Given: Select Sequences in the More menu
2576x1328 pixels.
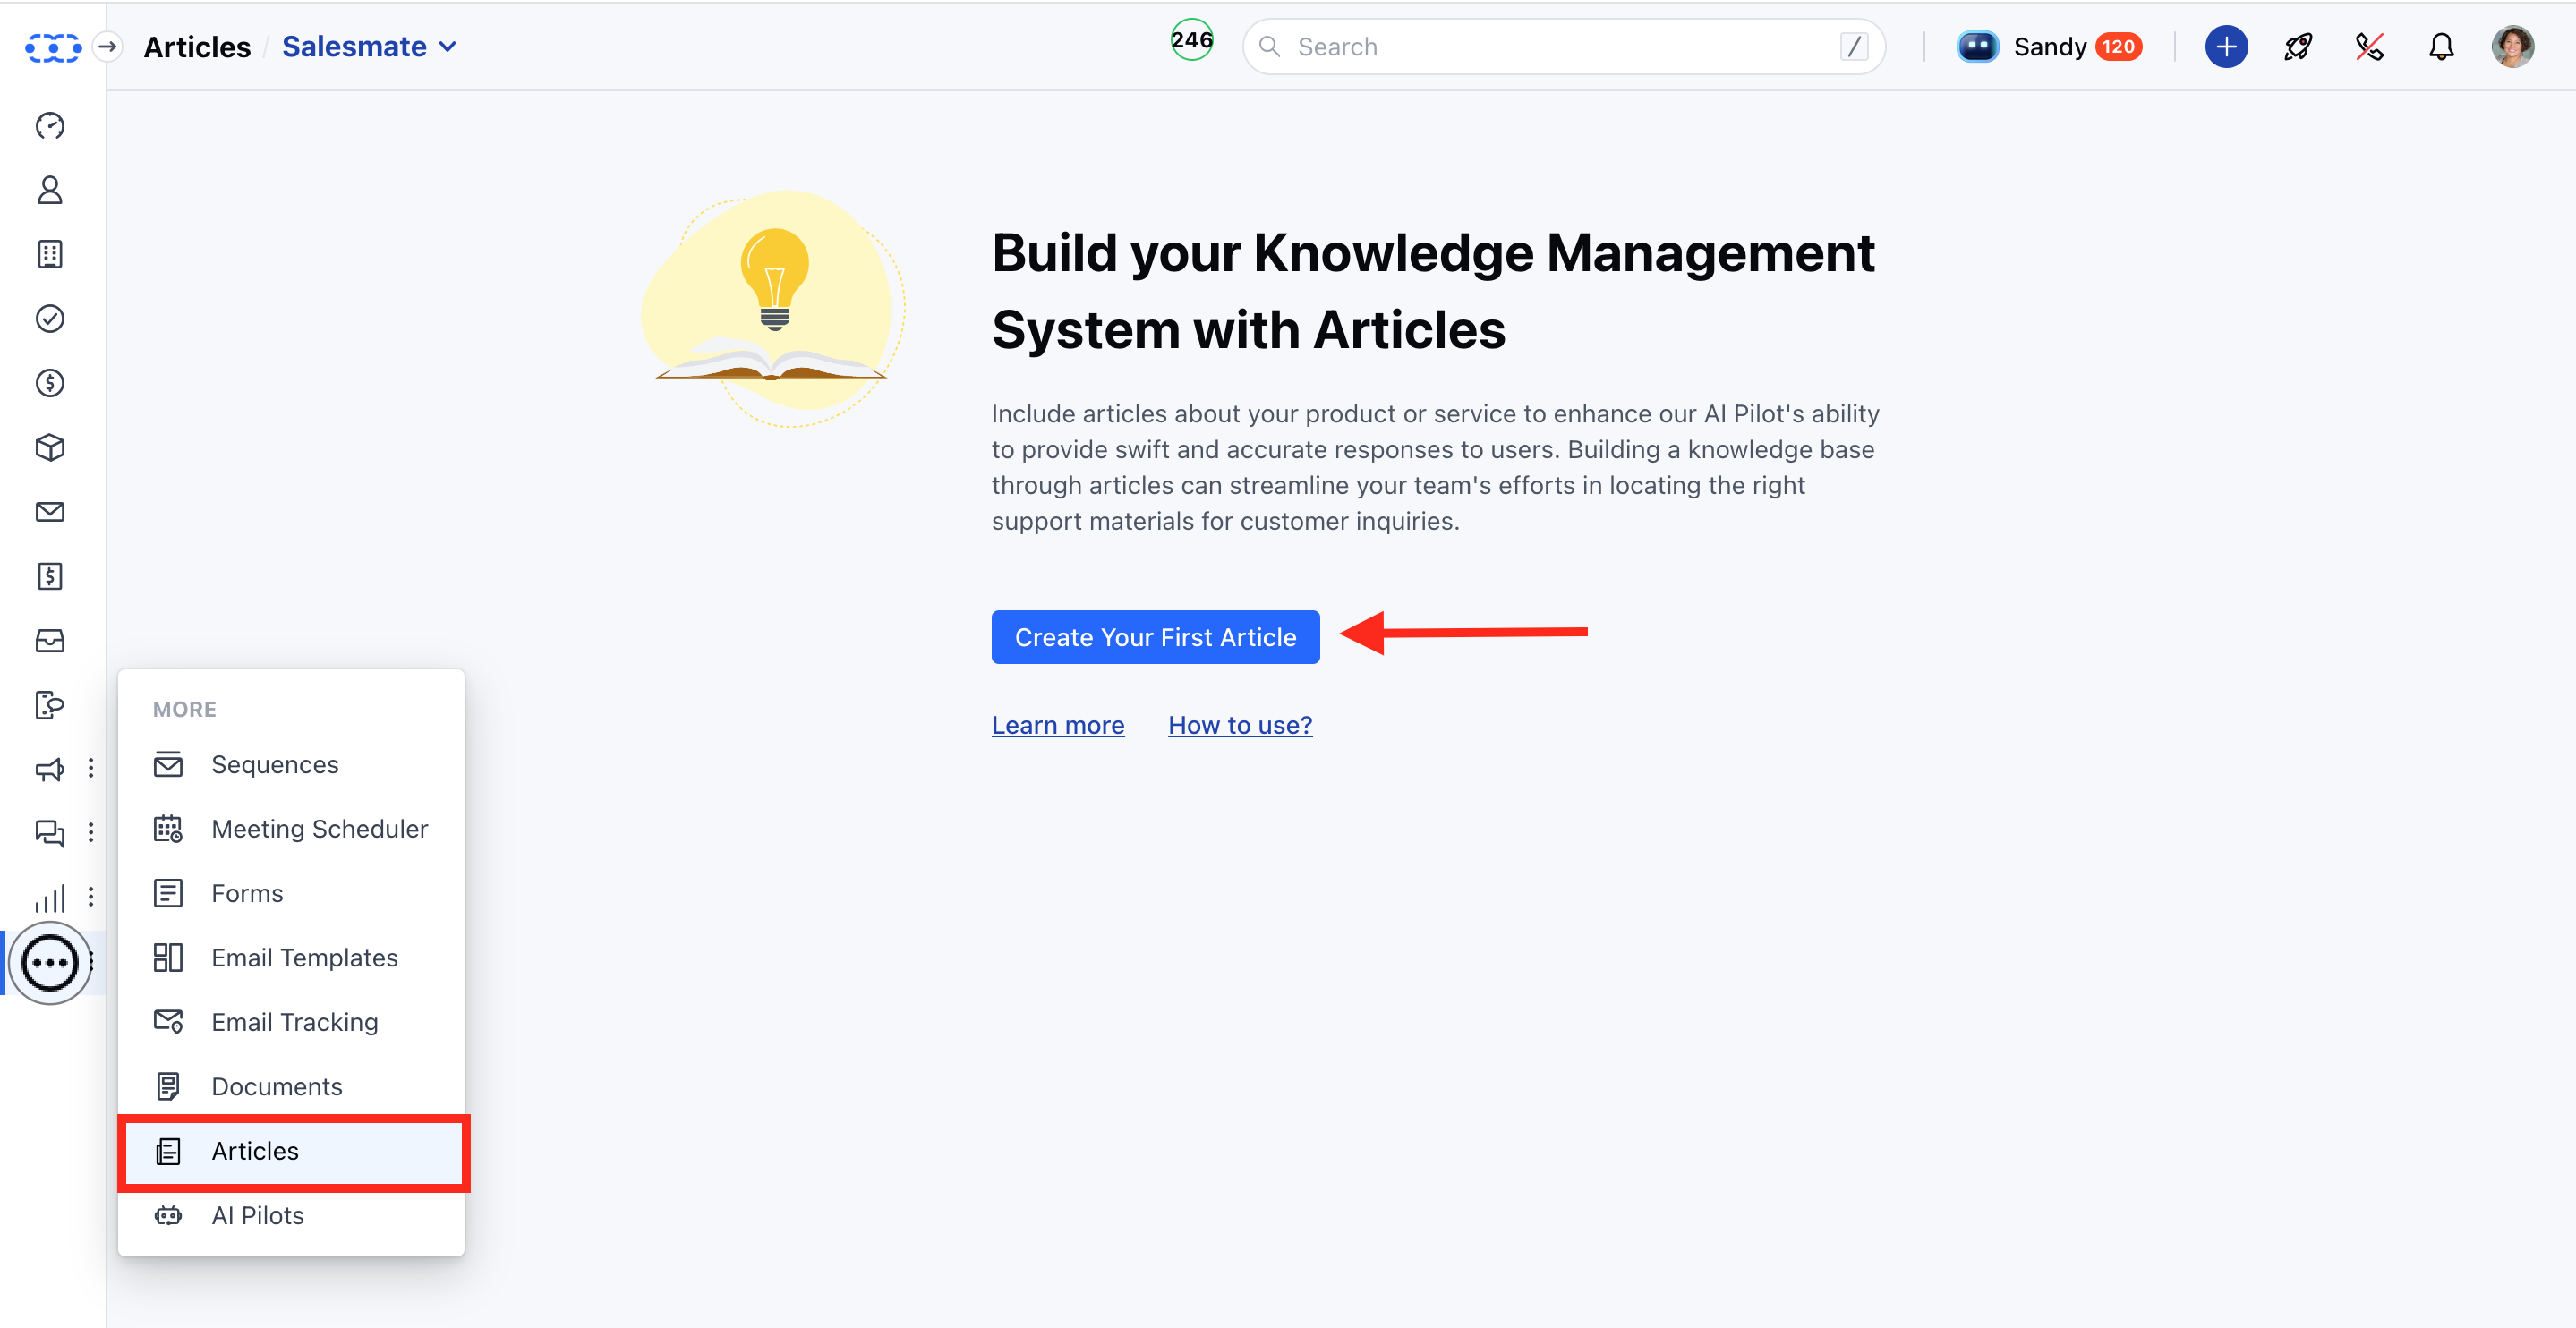Looking at the screenshot, I should tap(291, 764).
